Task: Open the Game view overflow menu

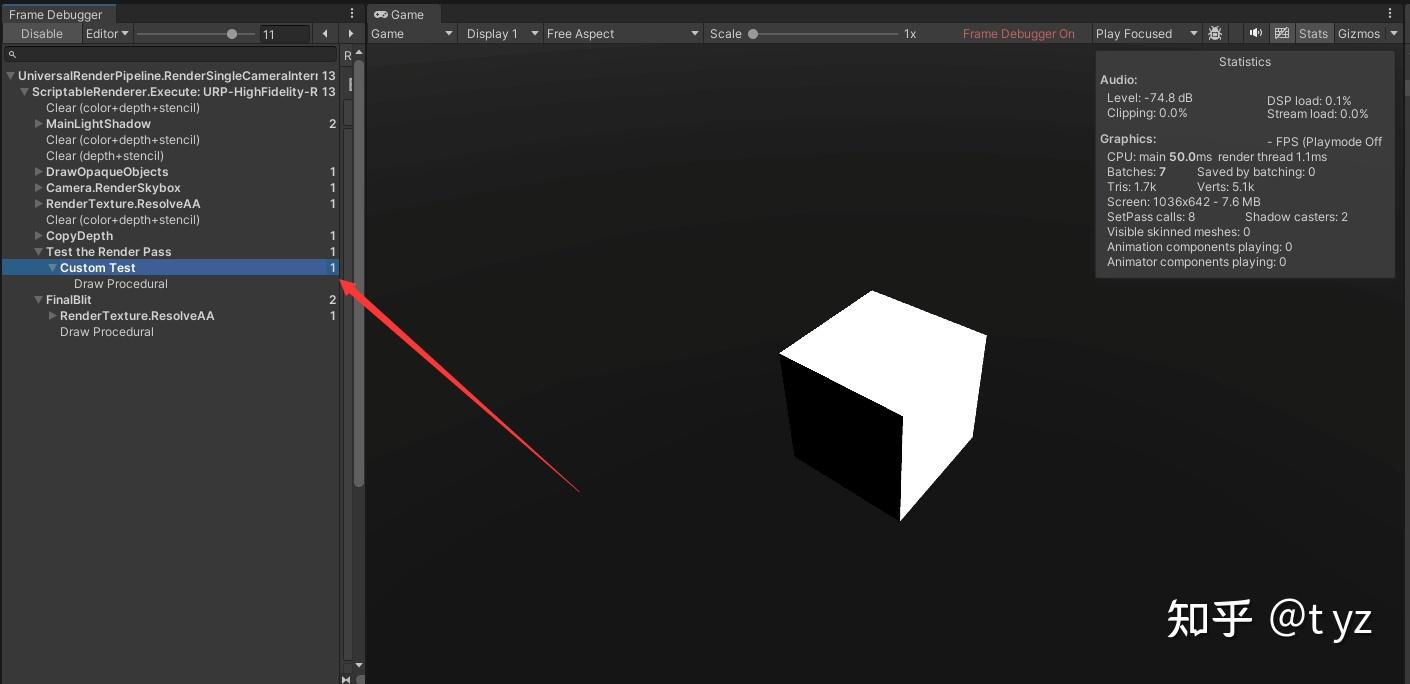Action: 1391,11
